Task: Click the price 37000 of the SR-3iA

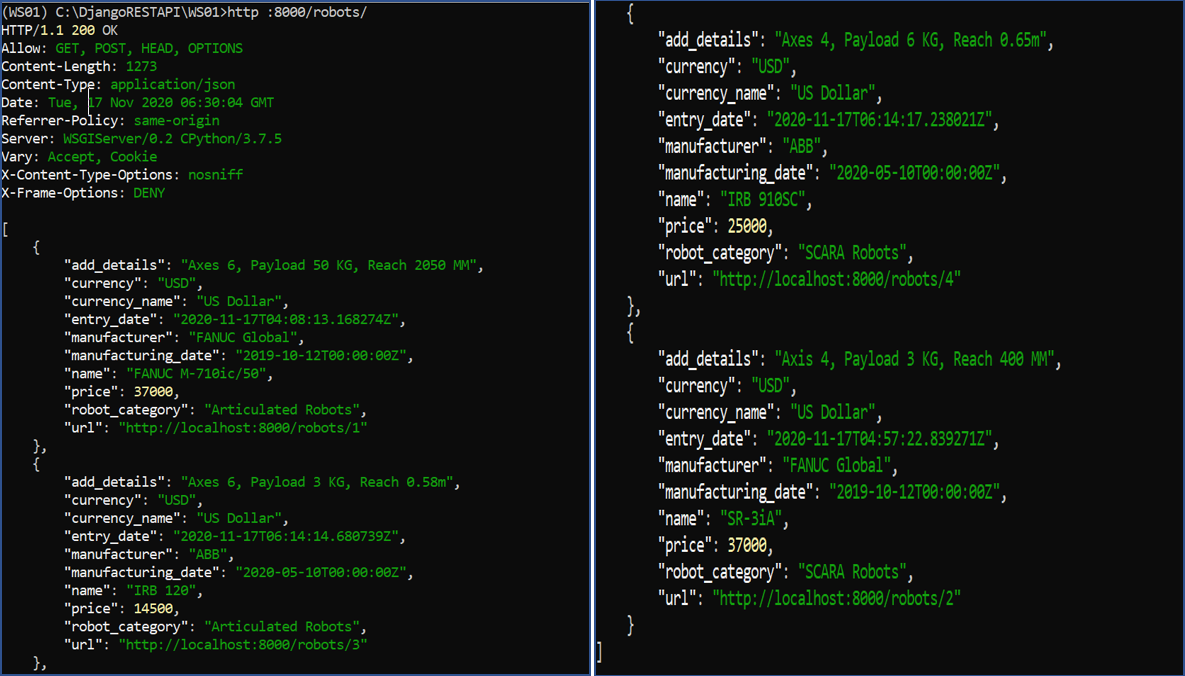Action: (747, 545)
